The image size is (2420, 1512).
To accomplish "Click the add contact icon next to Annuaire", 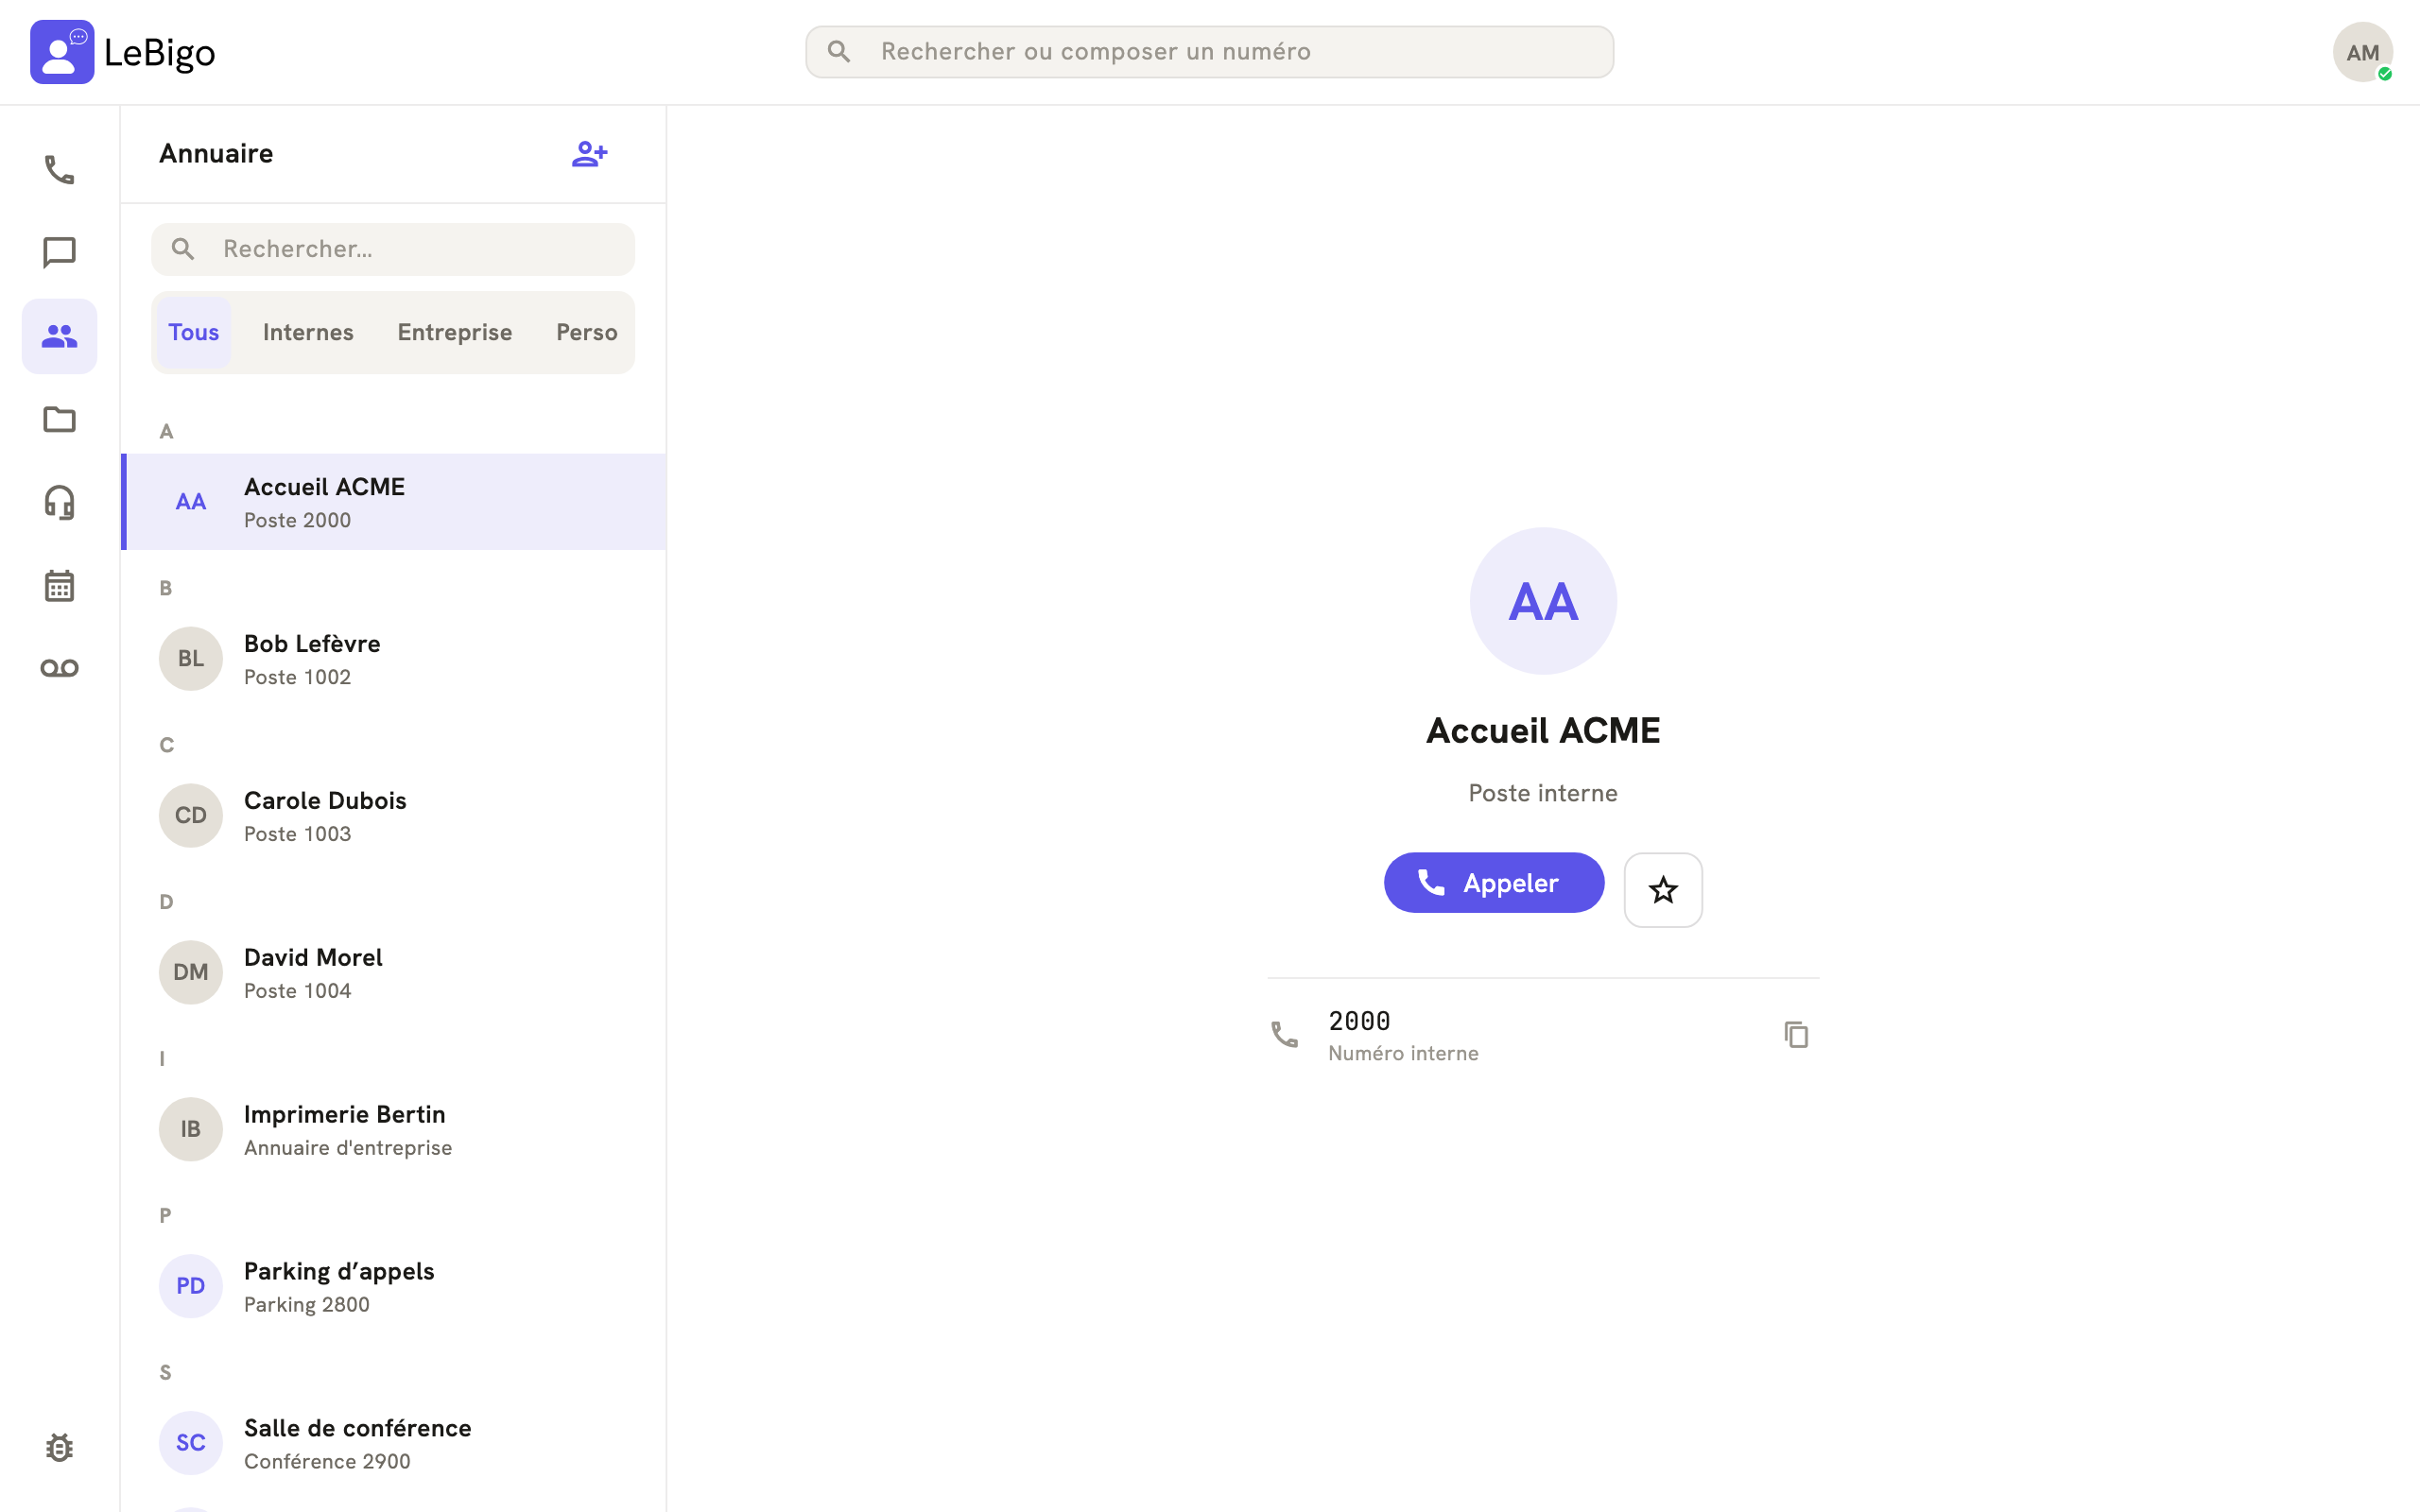I will click(590, 154).
